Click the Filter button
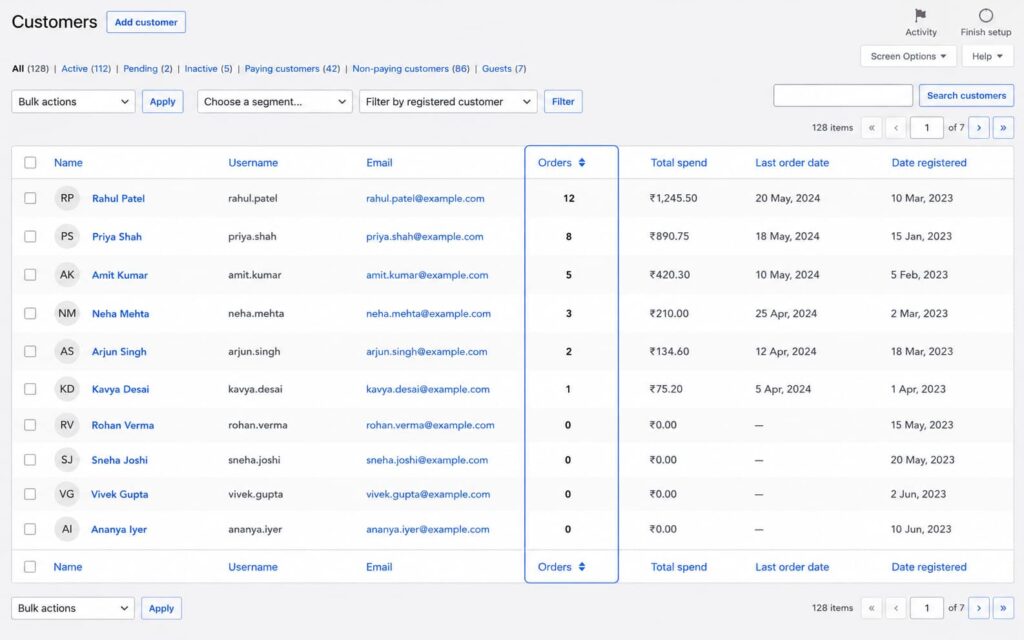 563,101
